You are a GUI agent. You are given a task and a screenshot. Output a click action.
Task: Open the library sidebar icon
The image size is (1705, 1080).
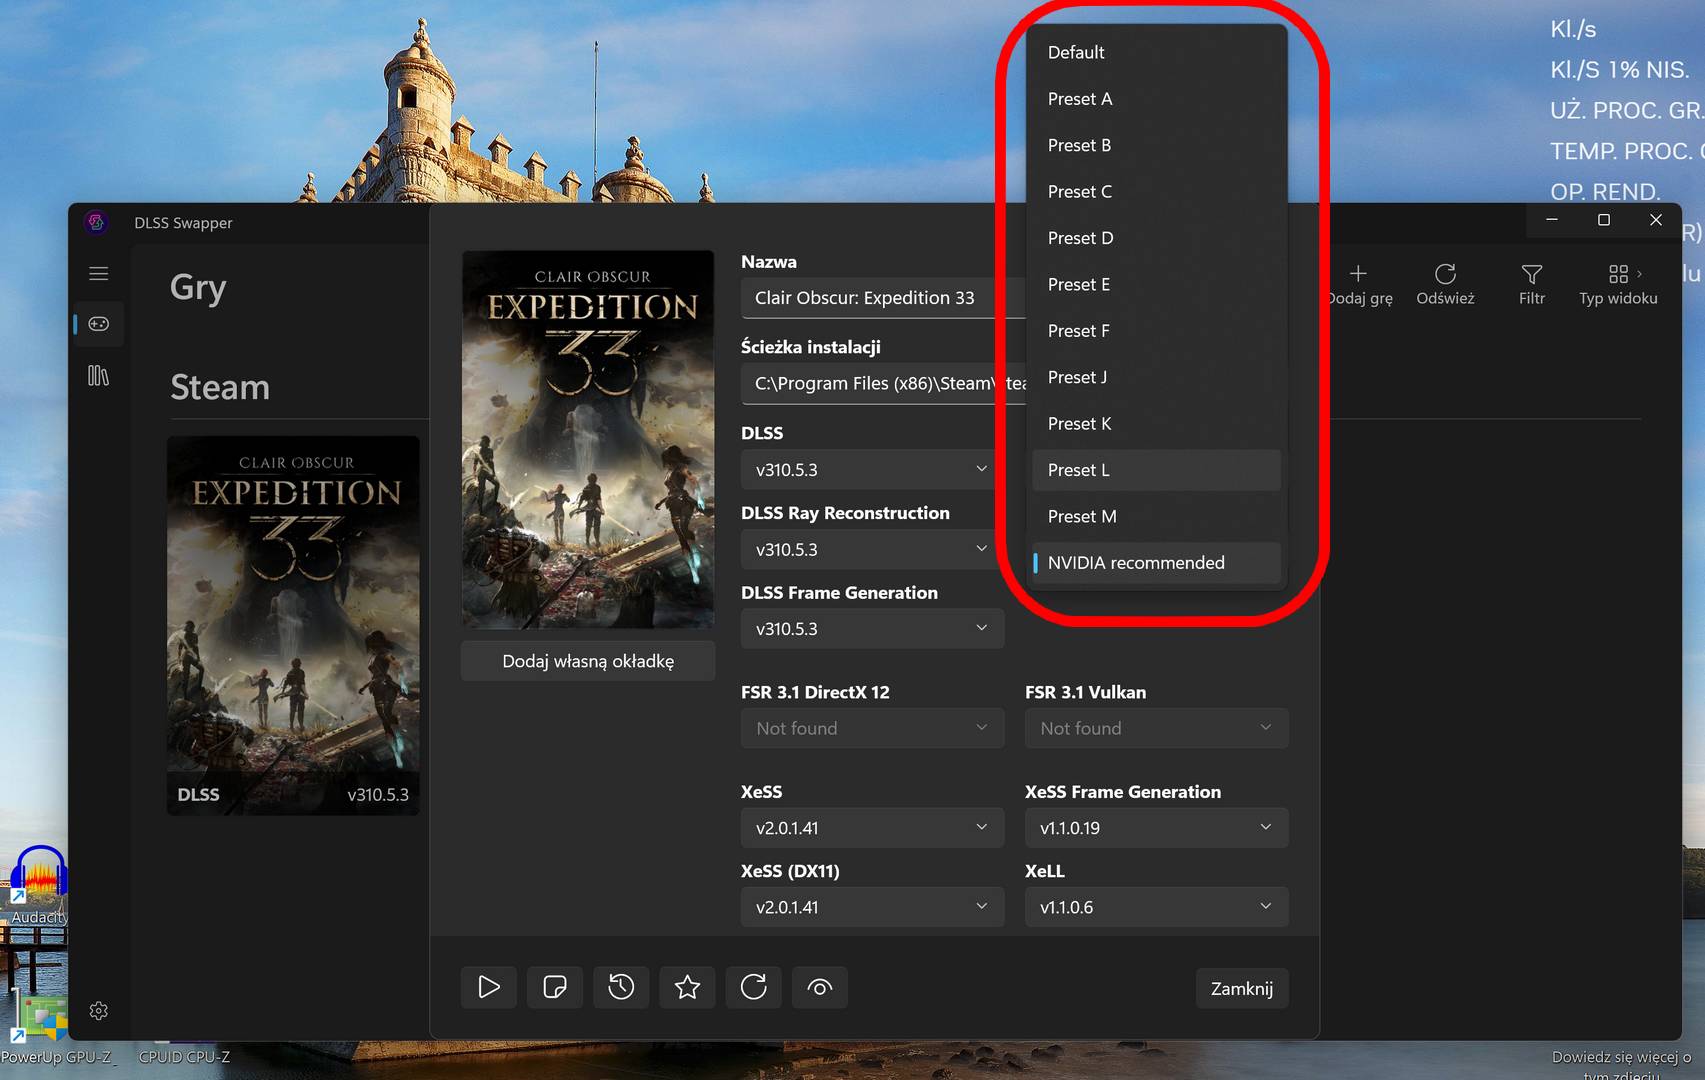click(98, 376)
